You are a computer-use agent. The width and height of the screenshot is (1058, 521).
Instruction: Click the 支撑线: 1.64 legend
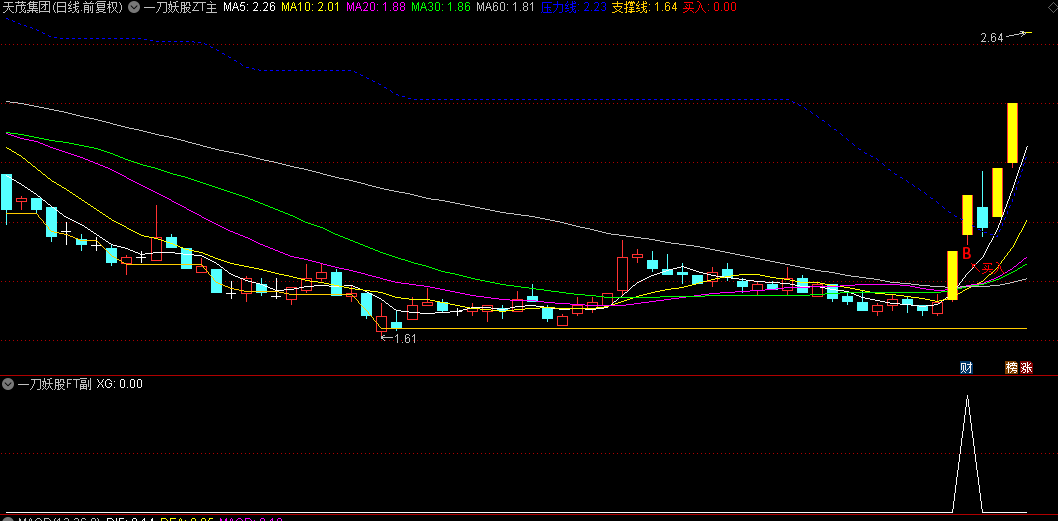[x=644, y=7]
